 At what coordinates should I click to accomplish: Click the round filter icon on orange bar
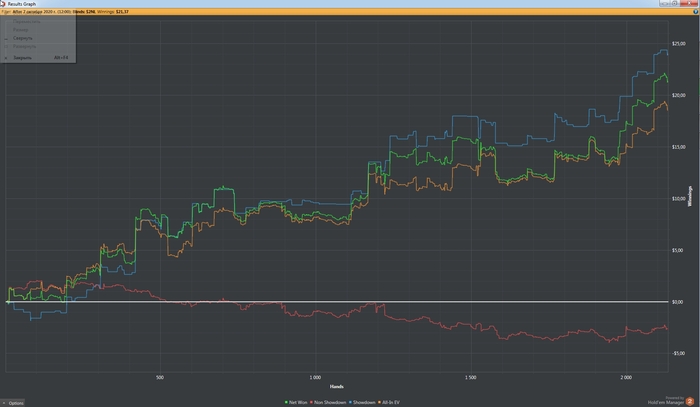(x=696, y=12)
